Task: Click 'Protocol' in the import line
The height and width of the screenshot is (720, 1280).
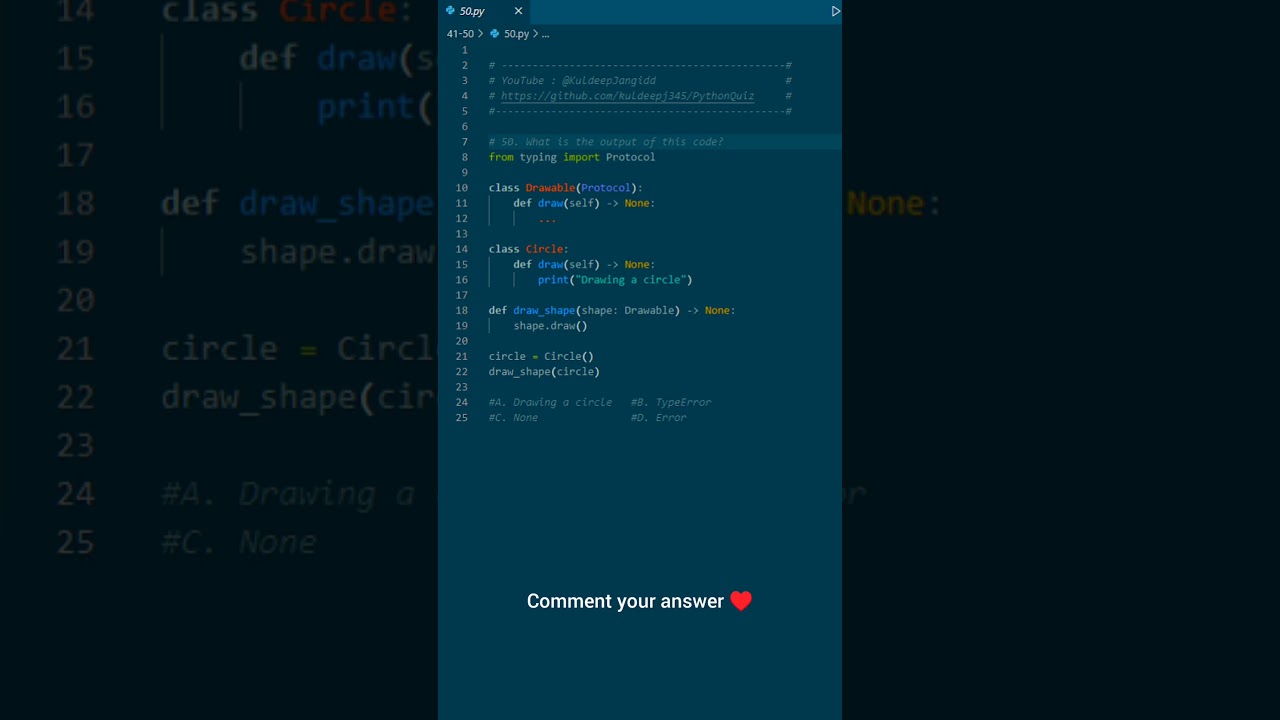Action: point(630,157)
